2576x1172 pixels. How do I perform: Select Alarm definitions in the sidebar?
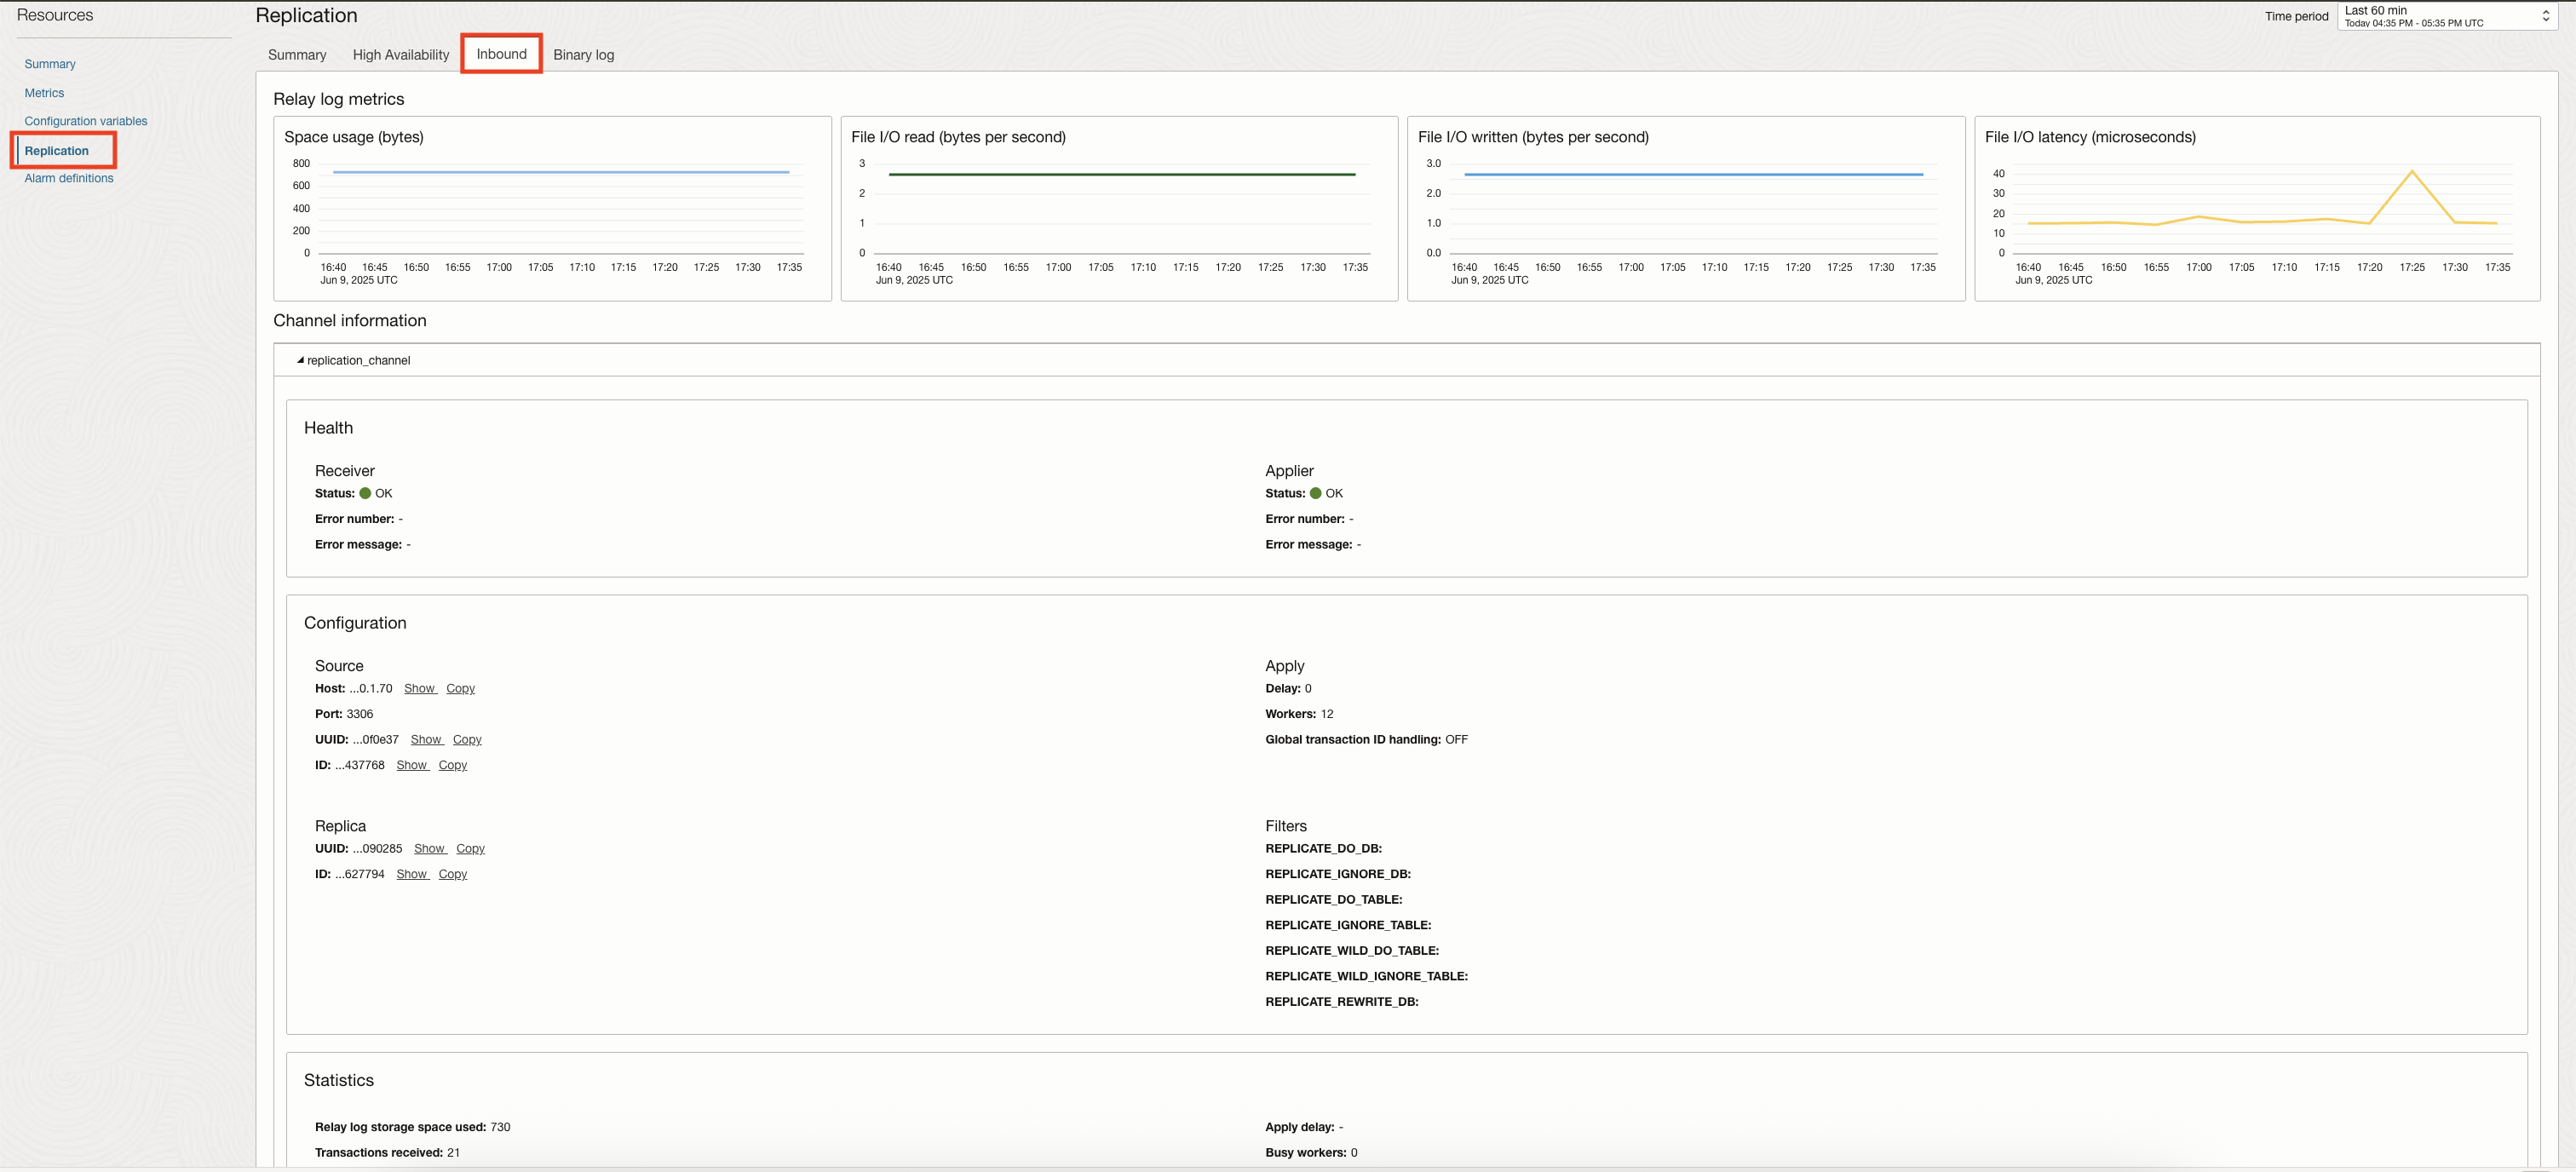[x=68, y=177]
